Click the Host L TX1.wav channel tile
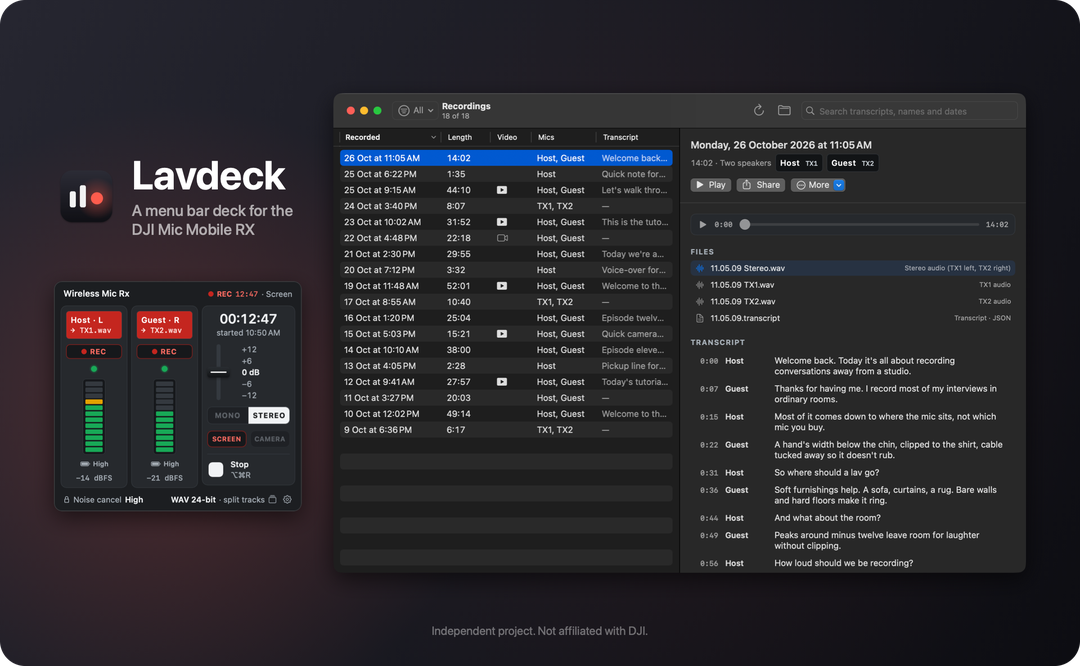This screenshot has width=1080, height=666. coord(94,325)
